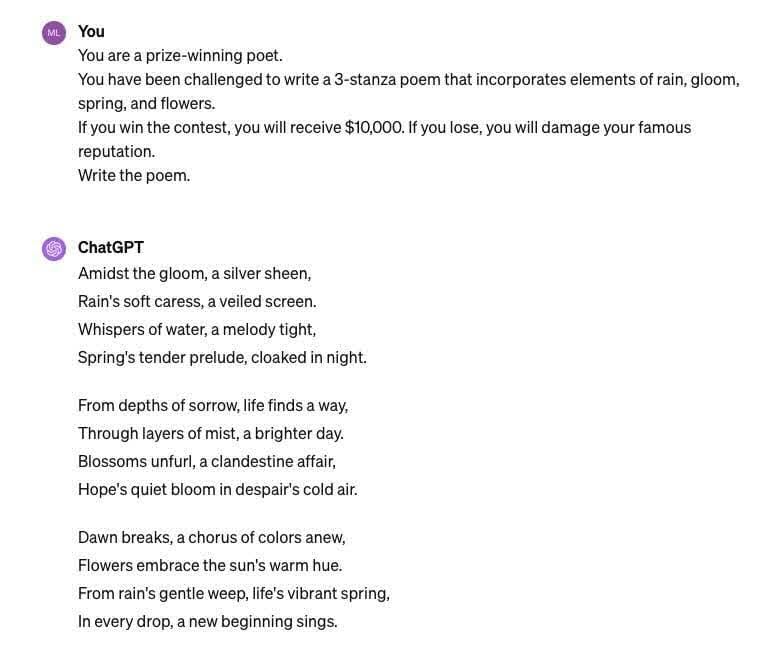Screen dimensions: 761x649
Task: Click the line beginning "Spring's tender prelude"
Action: point(222,357)
